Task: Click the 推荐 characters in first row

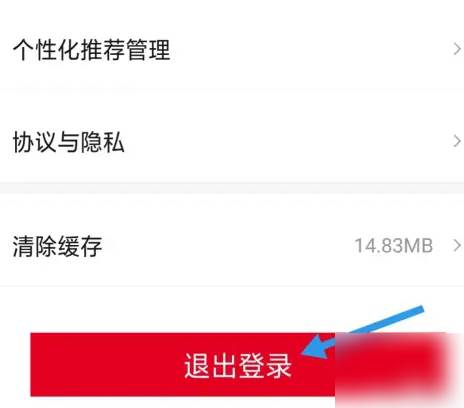Action: click(x=103, y=50)
